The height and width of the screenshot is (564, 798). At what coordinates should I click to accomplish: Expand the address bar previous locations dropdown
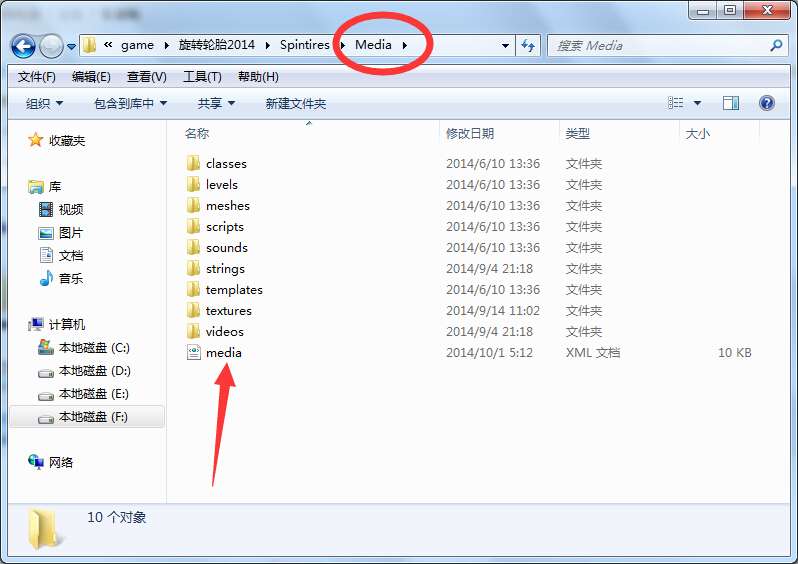point(505,46)
